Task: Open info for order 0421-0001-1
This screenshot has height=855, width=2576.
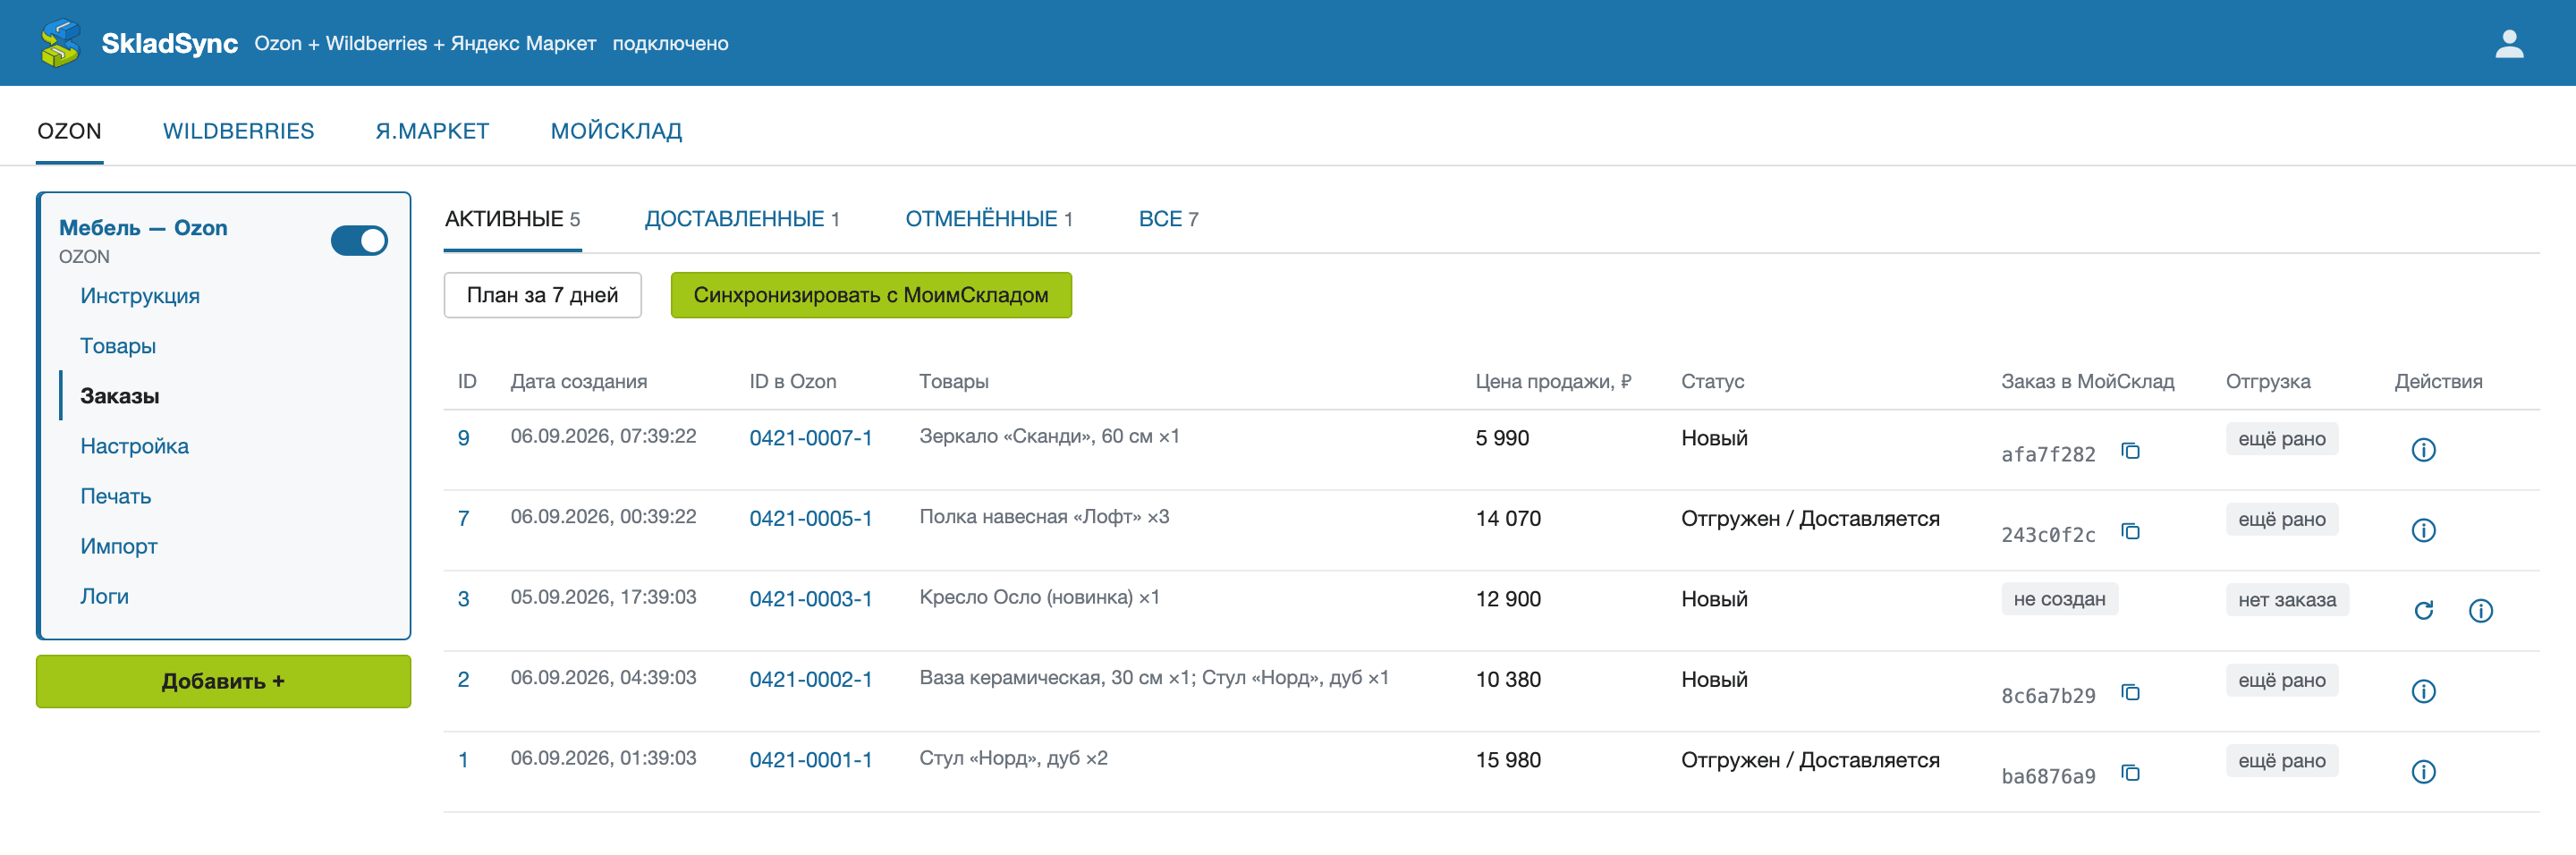Action: pos(2423,772)
